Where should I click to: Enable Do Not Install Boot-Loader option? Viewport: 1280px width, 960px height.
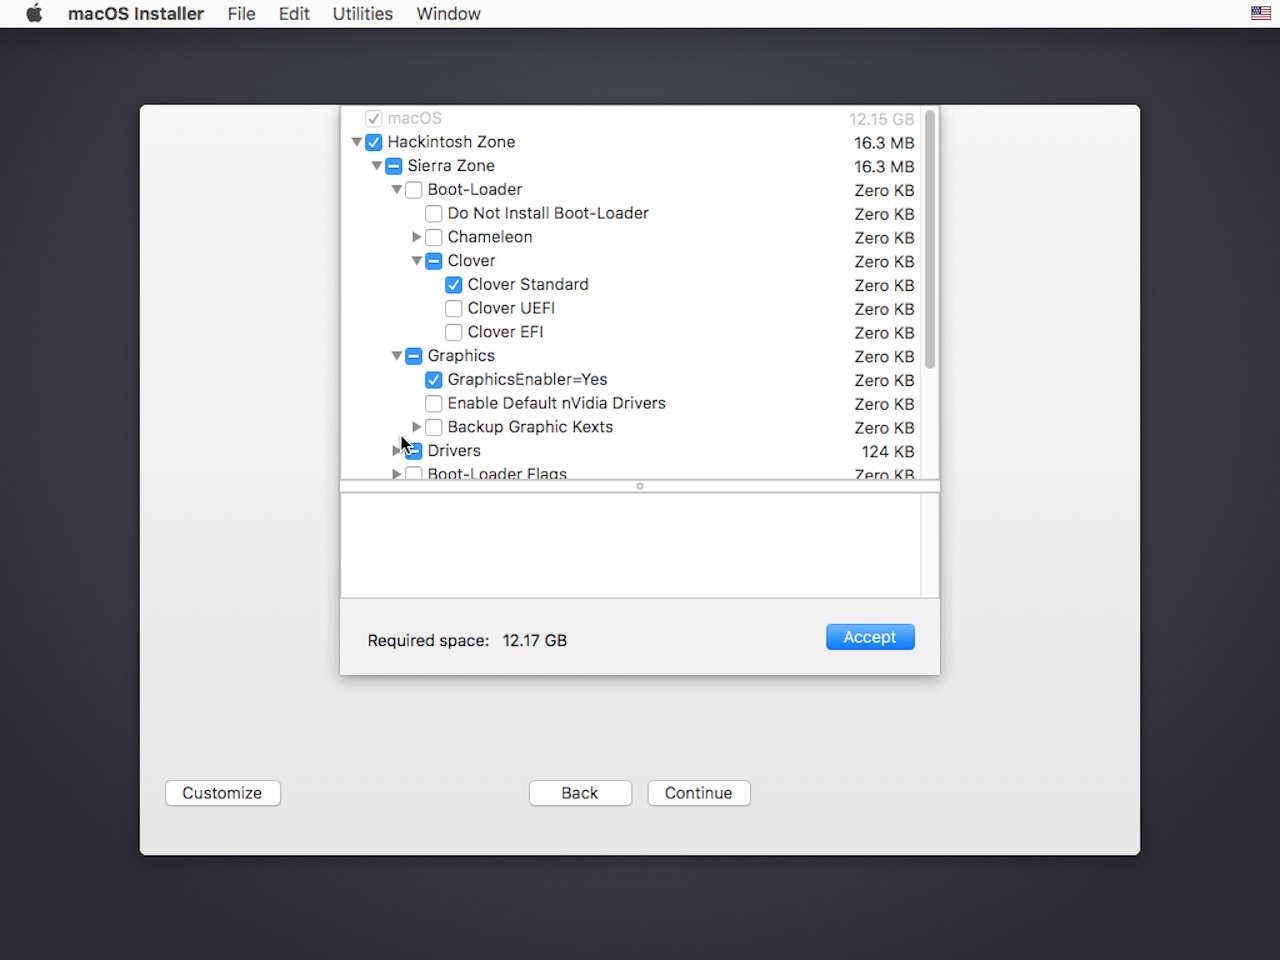(x=434, y=214)
